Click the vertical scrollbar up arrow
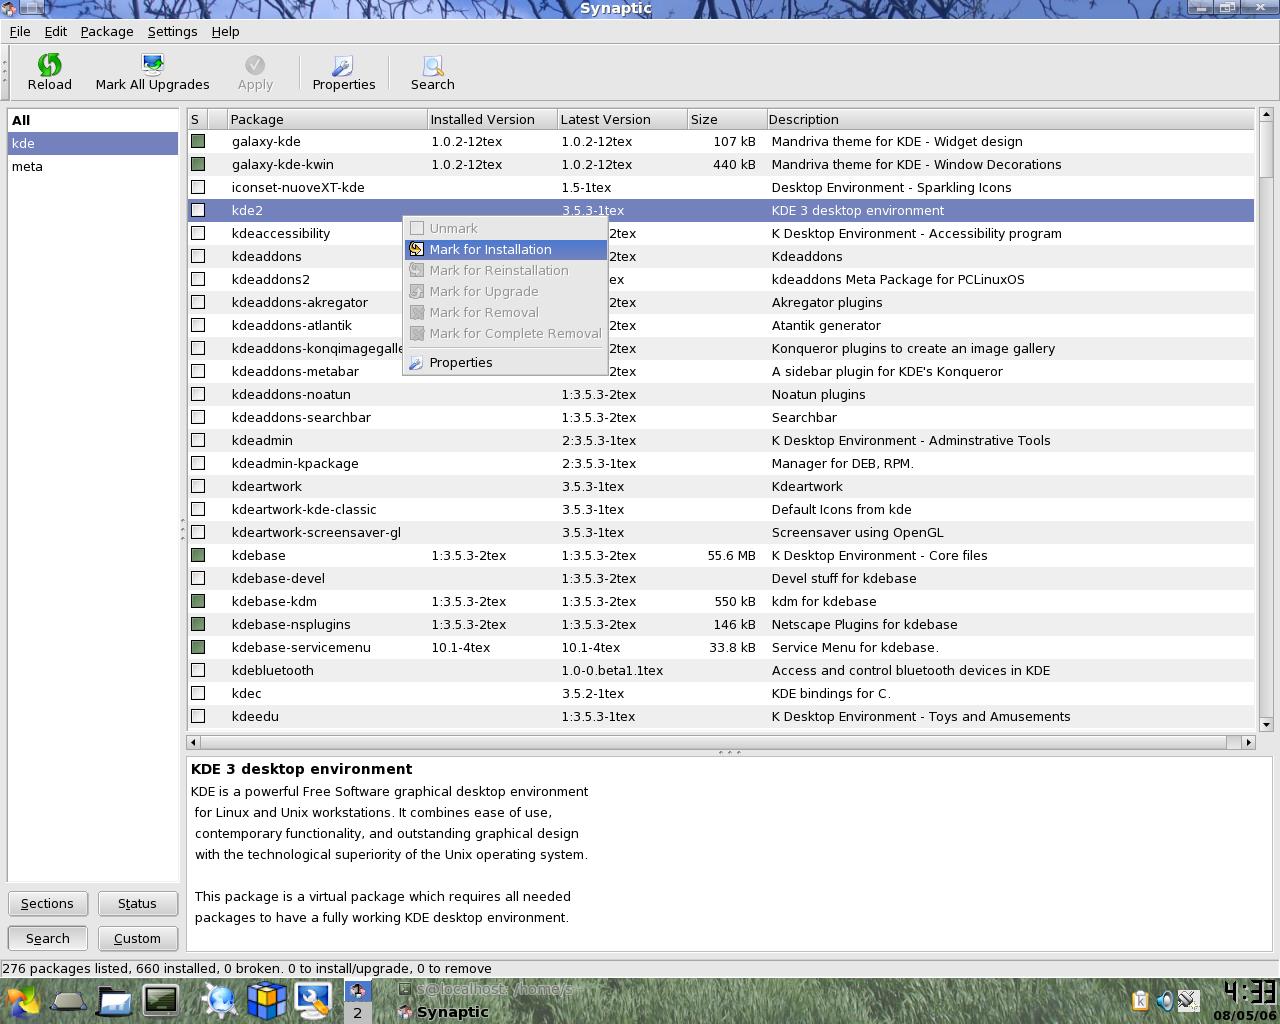Screen dimensions: 1280x1024 pyautogui.click(x=1266, y=114)
